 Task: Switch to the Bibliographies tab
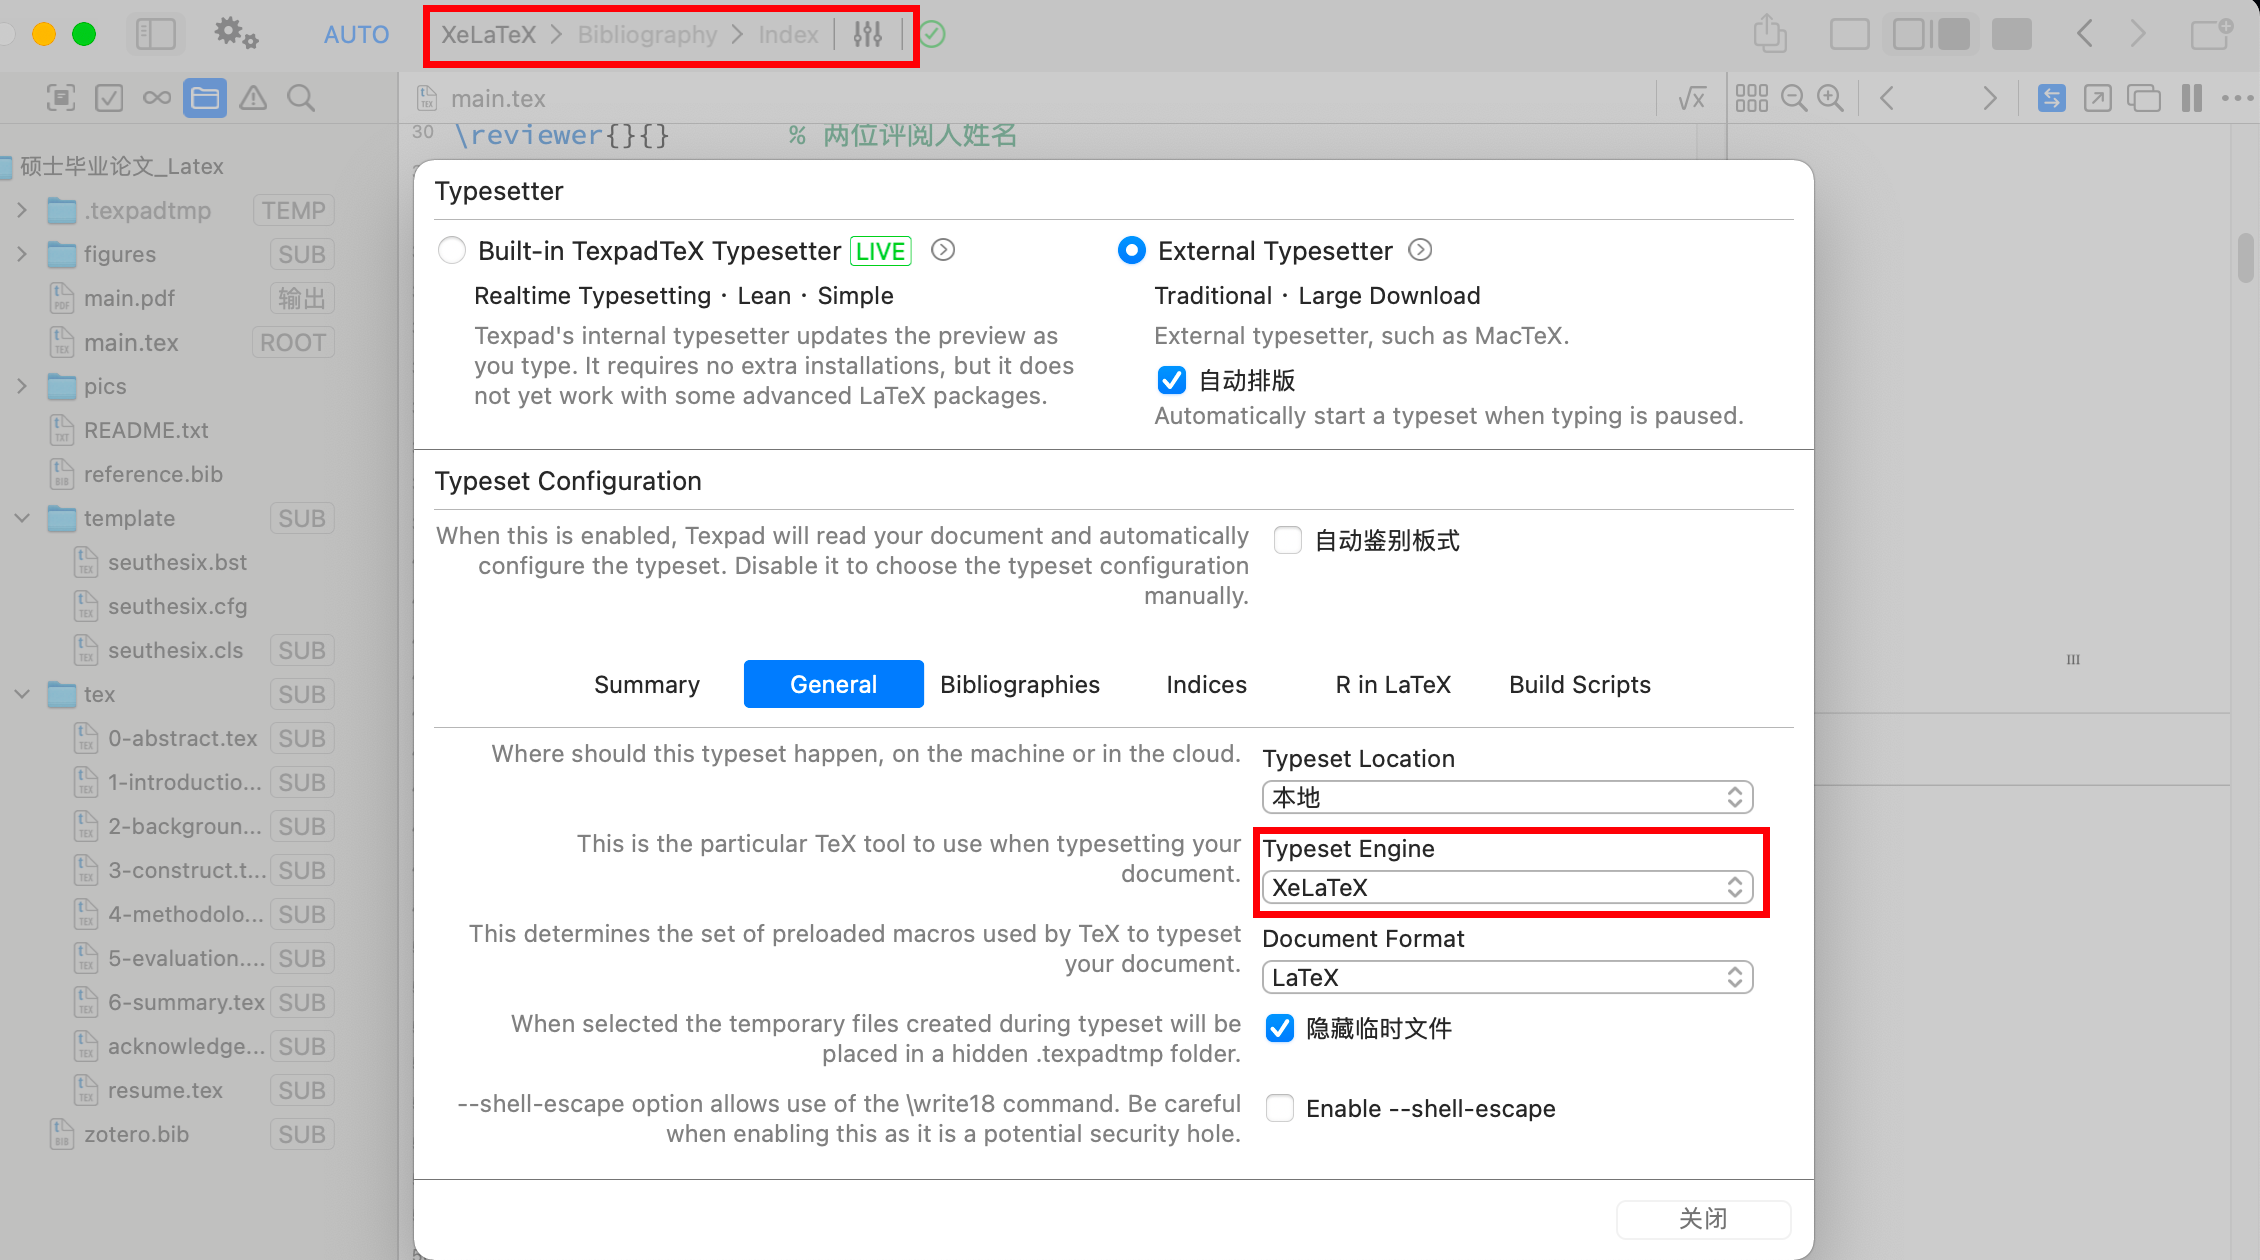coord(1019,684)
